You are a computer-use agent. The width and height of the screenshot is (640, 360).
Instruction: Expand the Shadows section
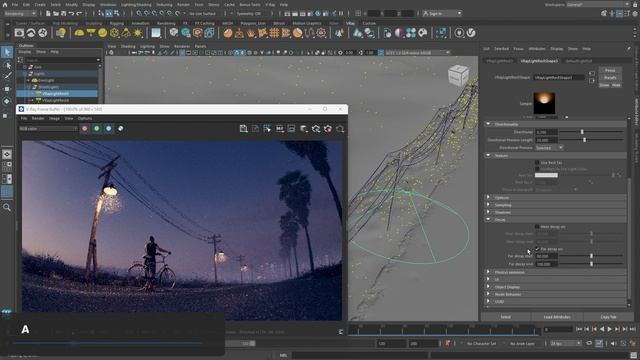556,212
